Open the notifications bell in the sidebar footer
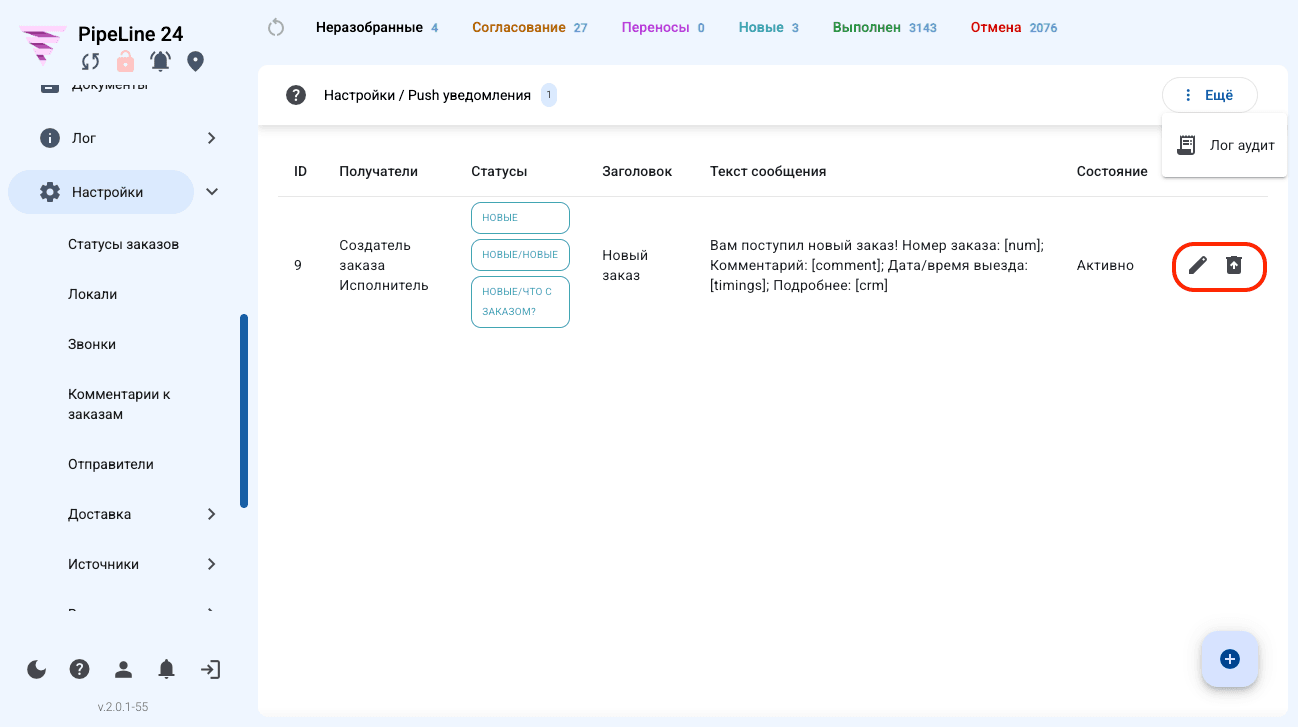 click(167, 670)
